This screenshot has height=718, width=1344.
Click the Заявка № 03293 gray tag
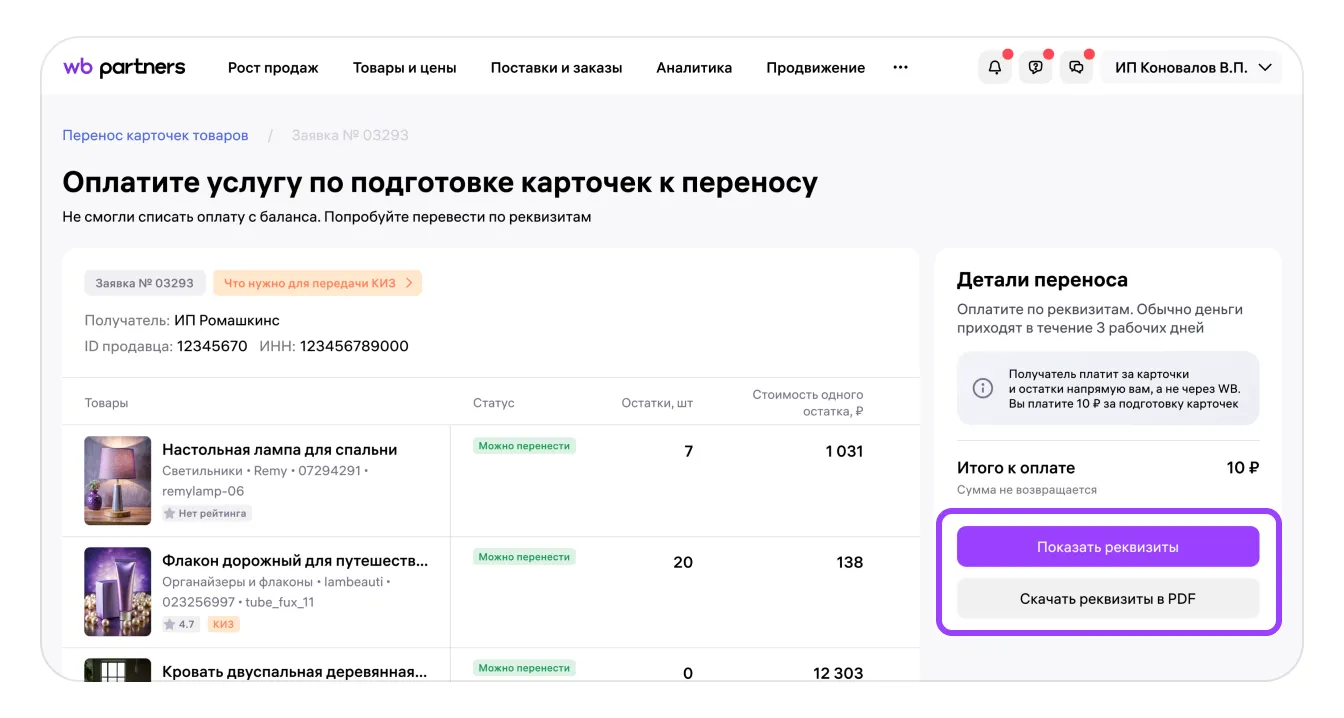click(x=145, y=283)
